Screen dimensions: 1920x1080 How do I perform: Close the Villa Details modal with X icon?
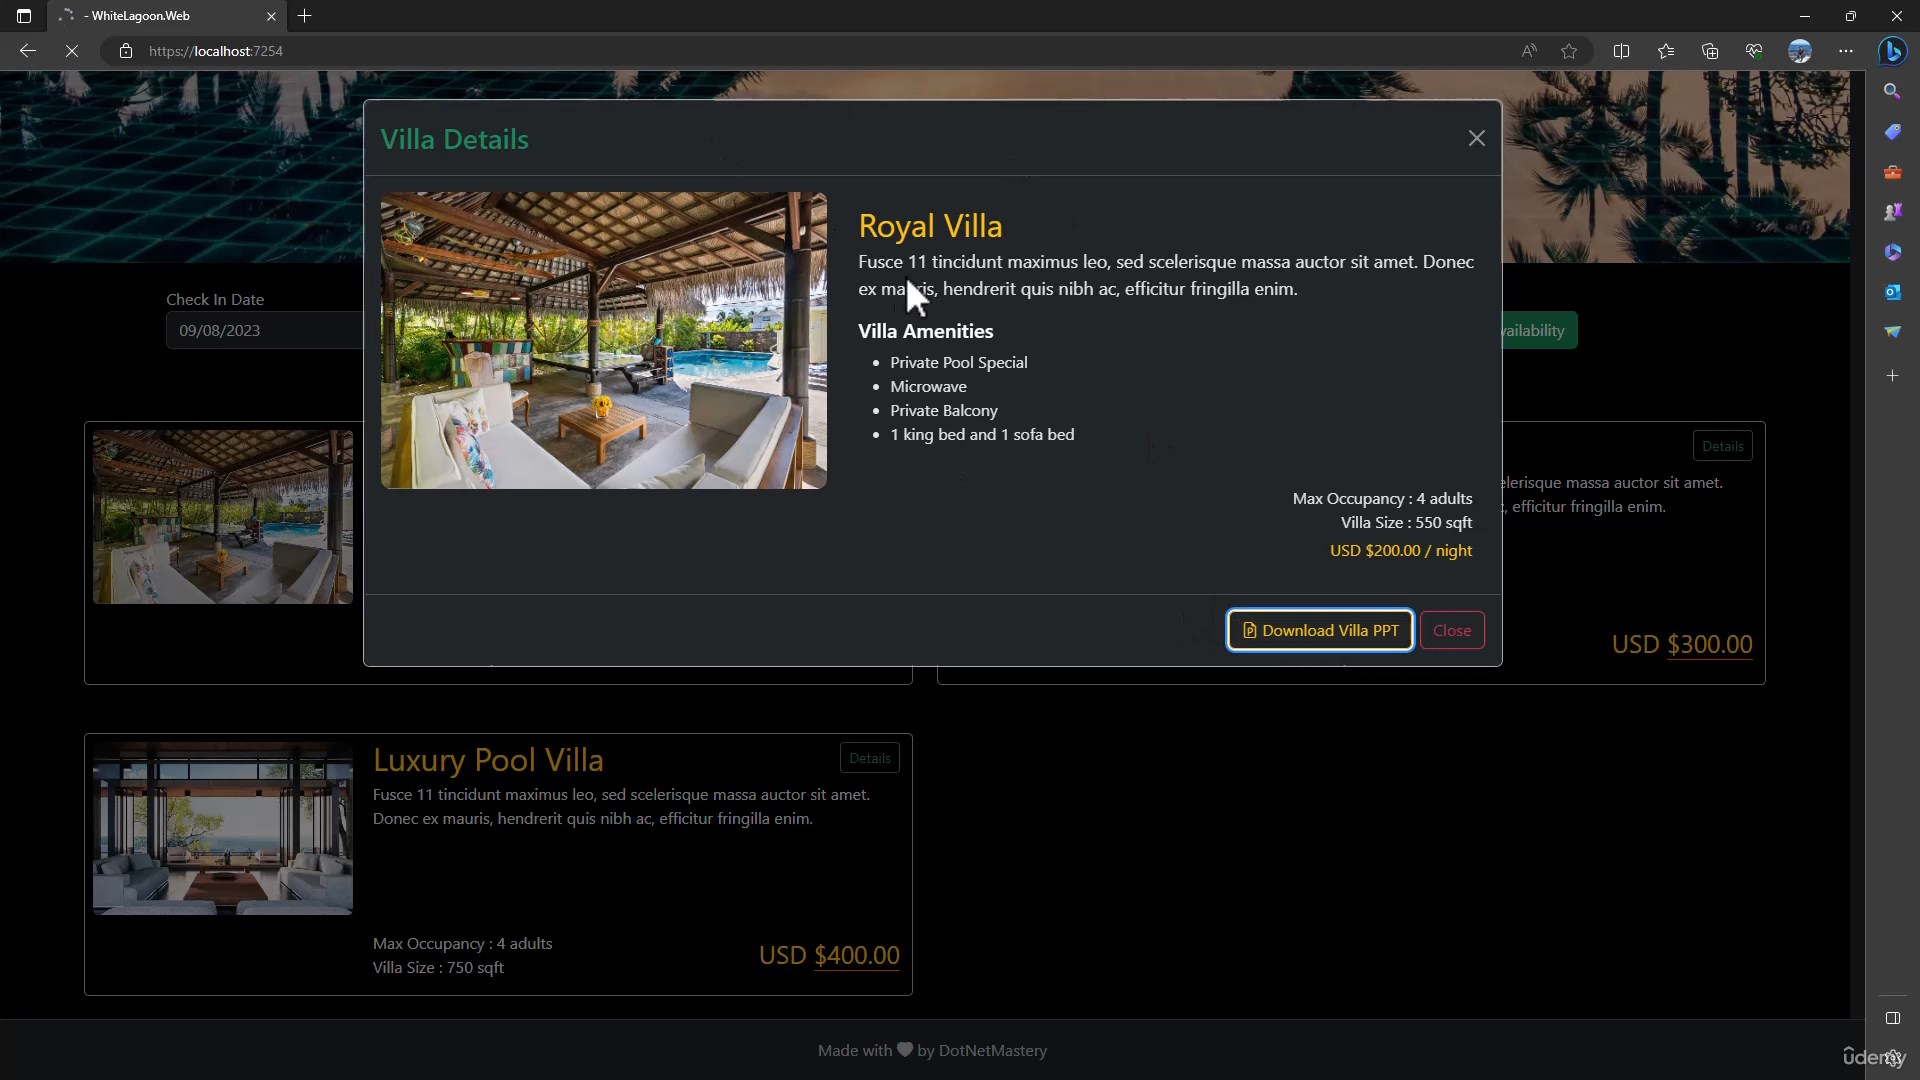click(x=1476, y=138)
